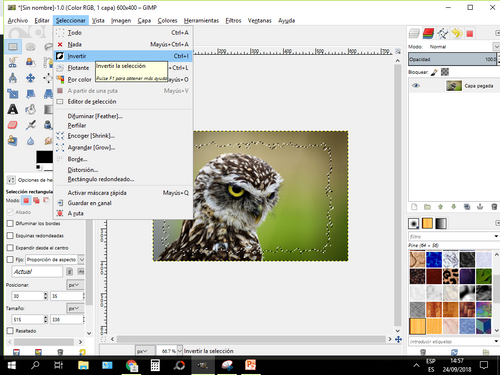Toggle visibility of Capa pegada layer
The image size is (500, 375).
point(416,86)
